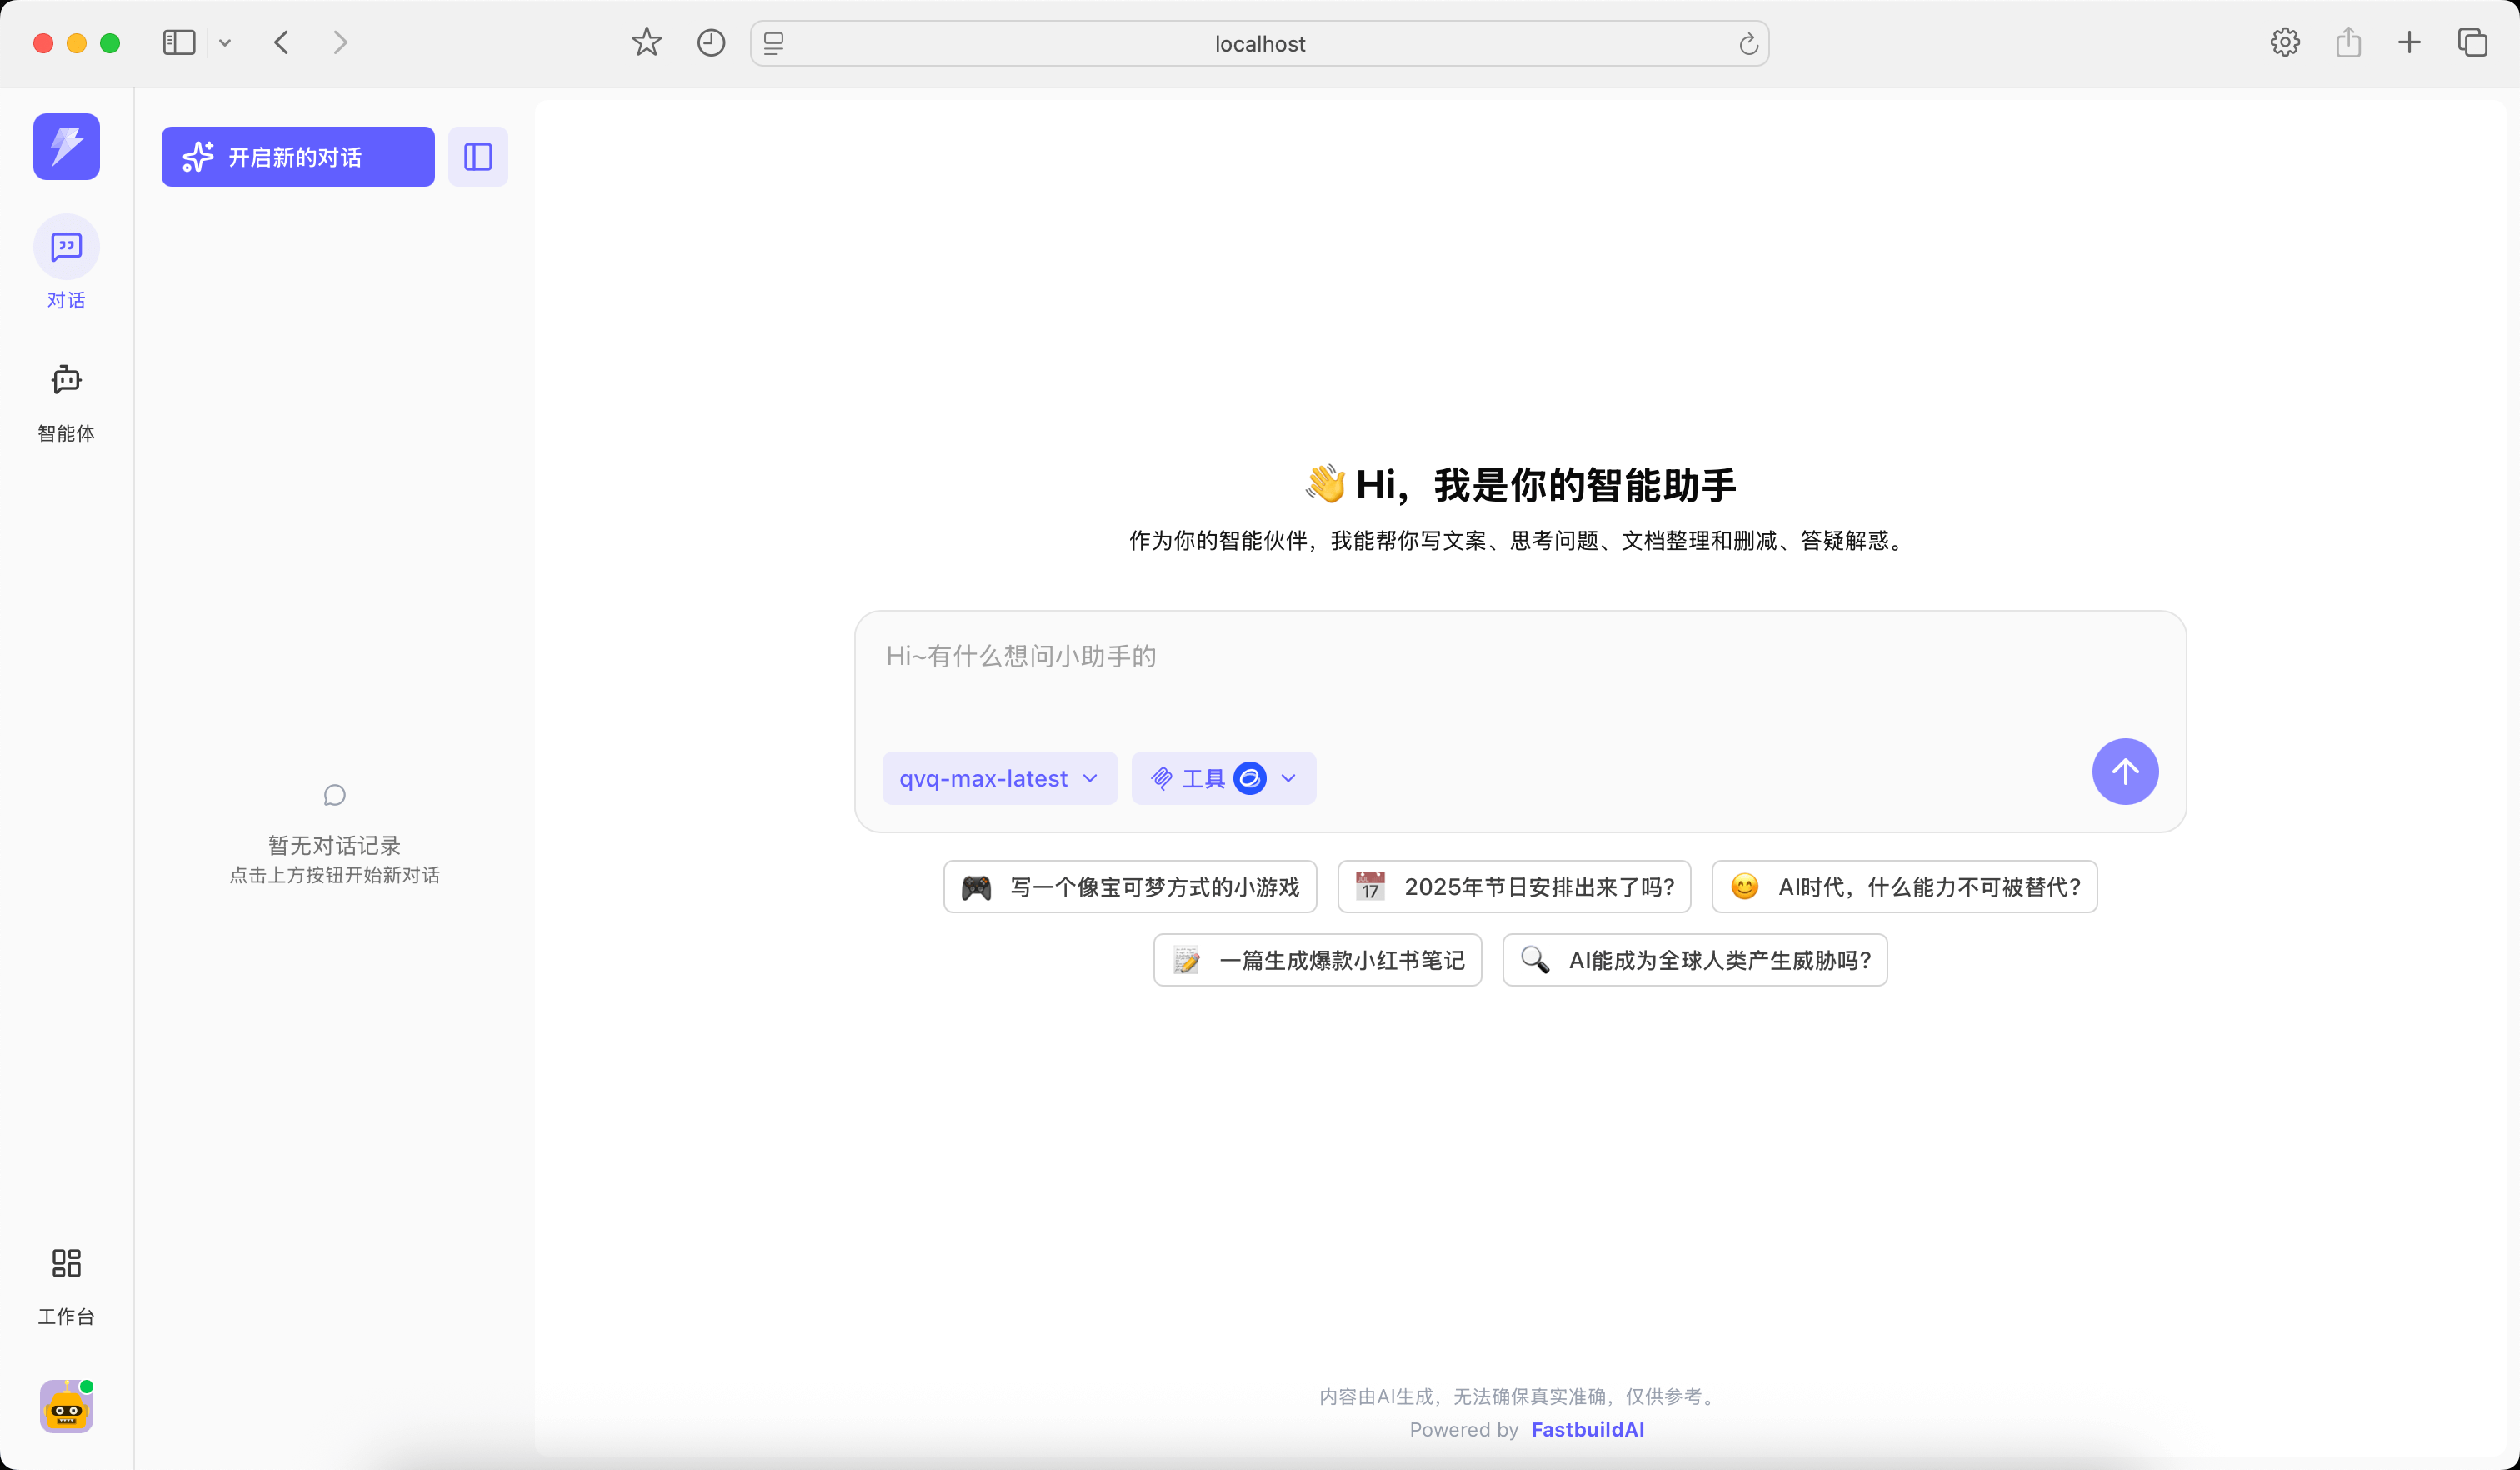Select the 写一个像宝可梦方式的小游戏 suggestion
This screenshot has height=1470, width=2520.
point(1129,887)
